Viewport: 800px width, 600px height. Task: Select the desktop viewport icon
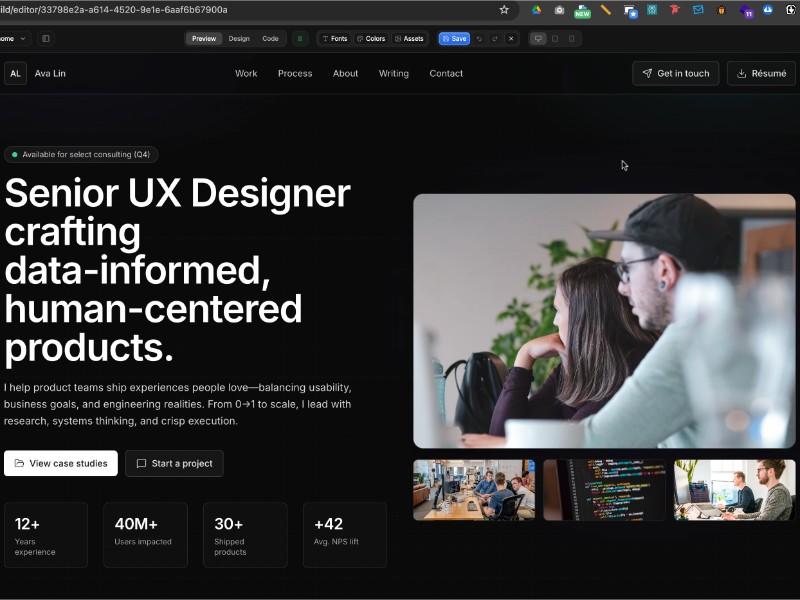pyautogui.click(x=539, y=39)
